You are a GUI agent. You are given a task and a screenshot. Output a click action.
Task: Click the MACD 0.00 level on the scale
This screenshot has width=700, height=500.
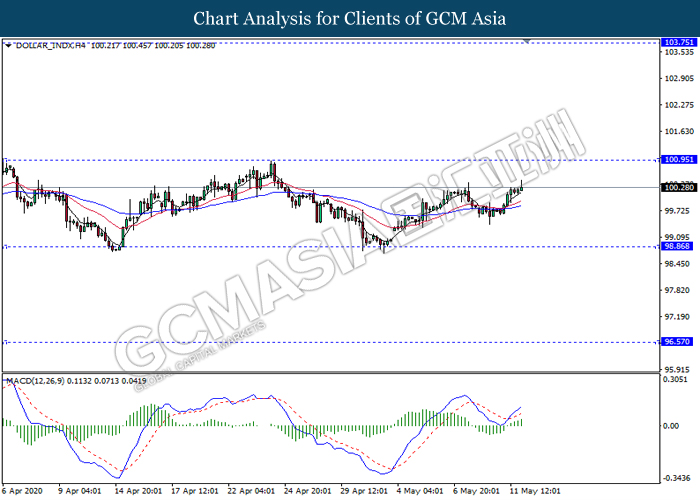tap(675, 426)
